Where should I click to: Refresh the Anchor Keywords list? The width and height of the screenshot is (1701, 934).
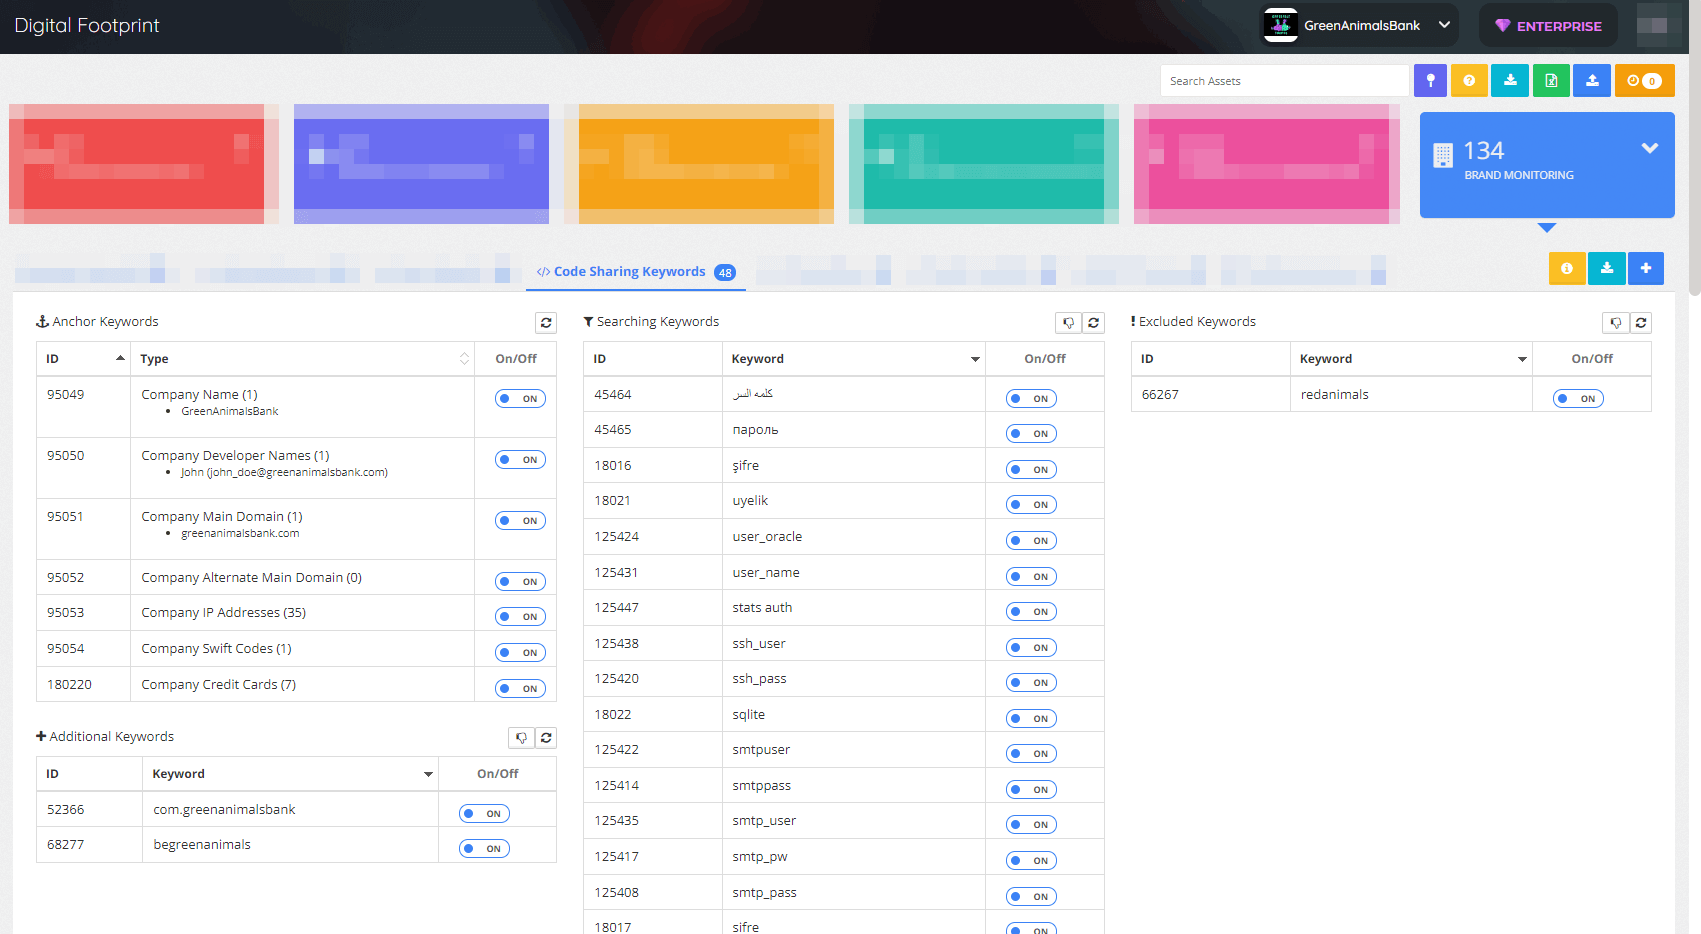pyautogui.click(x=546, y=322)
